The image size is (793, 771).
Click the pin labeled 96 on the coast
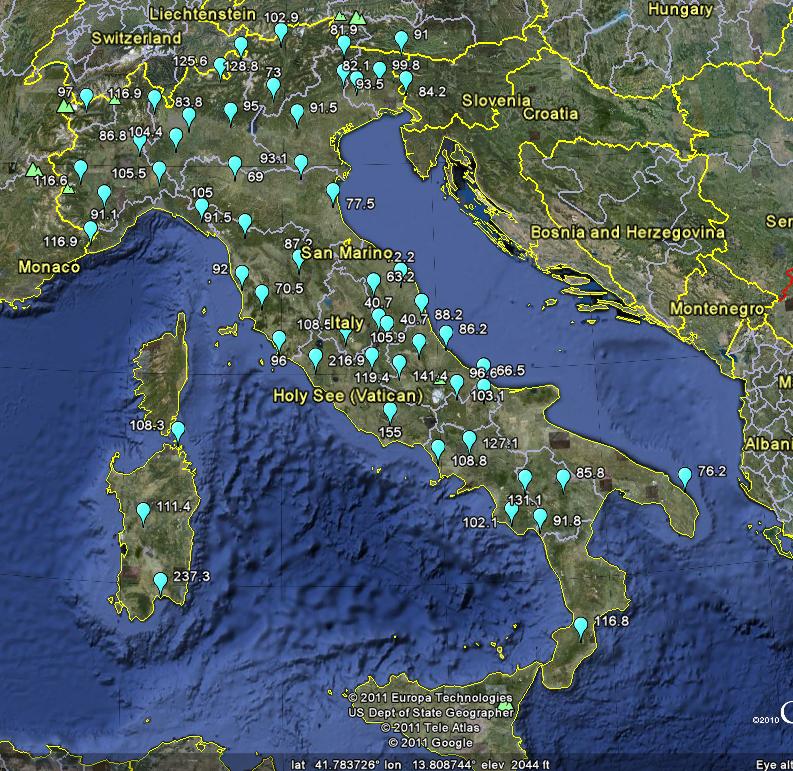click(x=278, y=341)
